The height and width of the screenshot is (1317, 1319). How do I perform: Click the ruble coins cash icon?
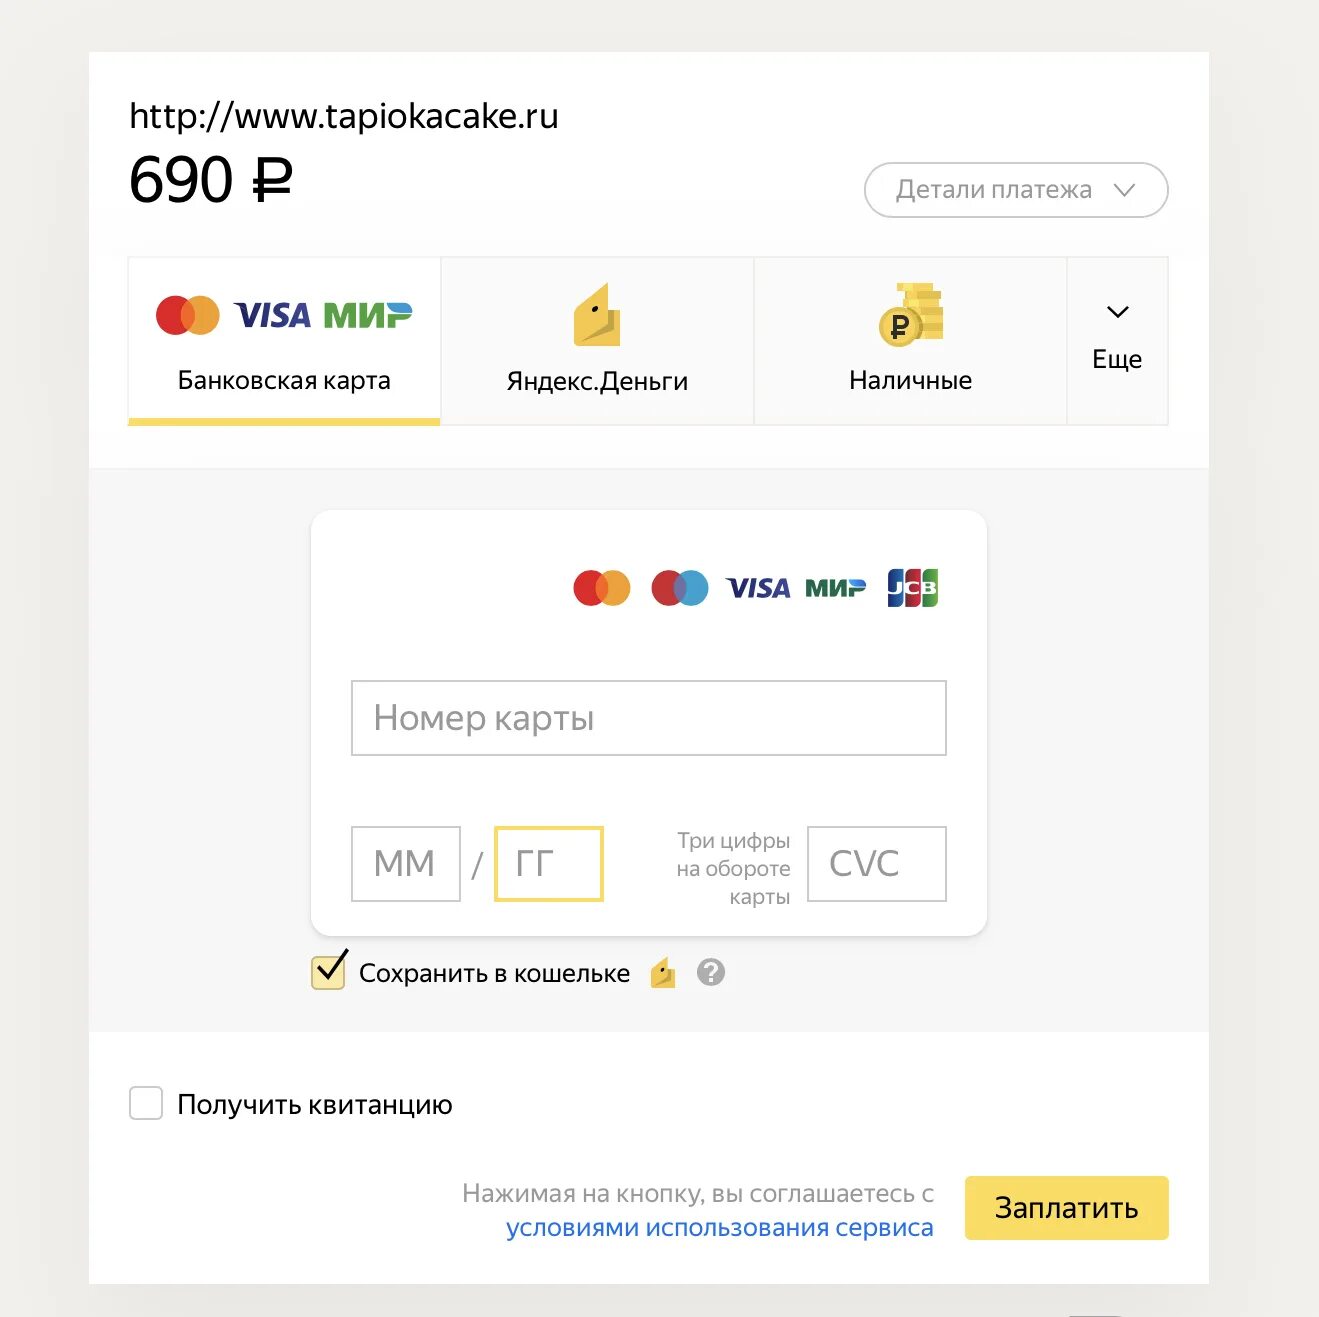(x=911, y=315)
